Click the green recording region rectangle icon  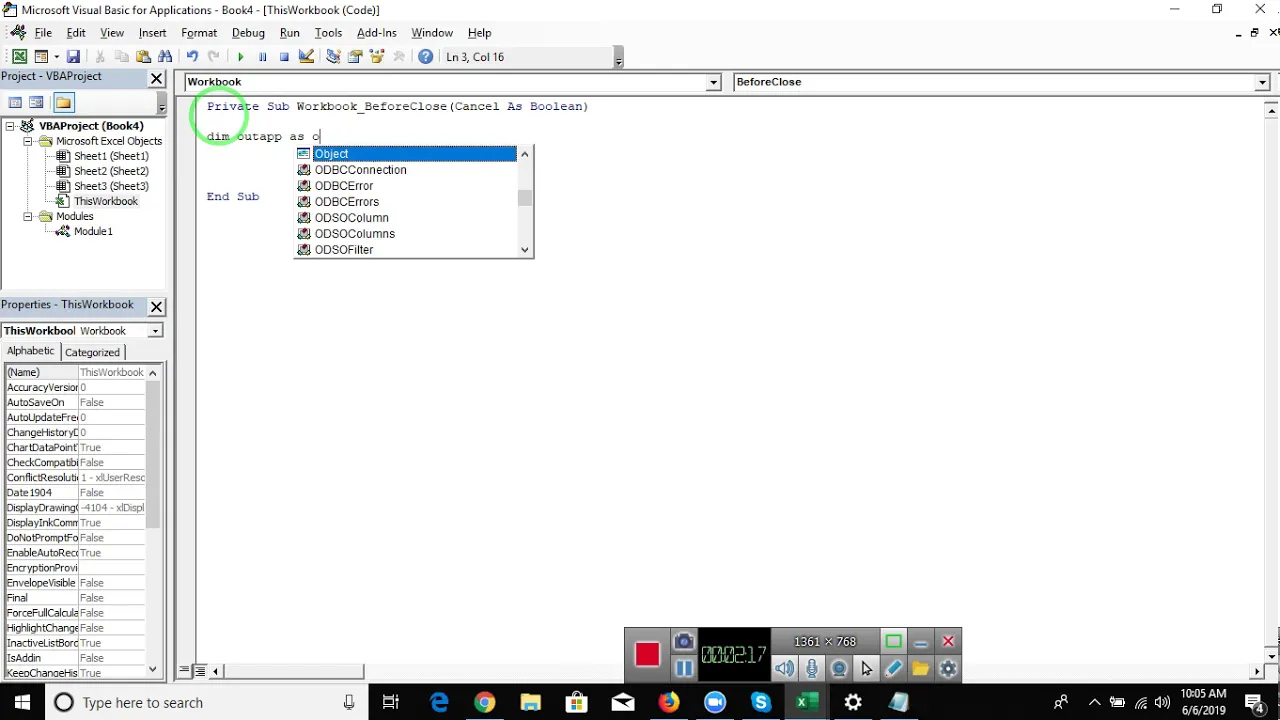click(893, 642)
